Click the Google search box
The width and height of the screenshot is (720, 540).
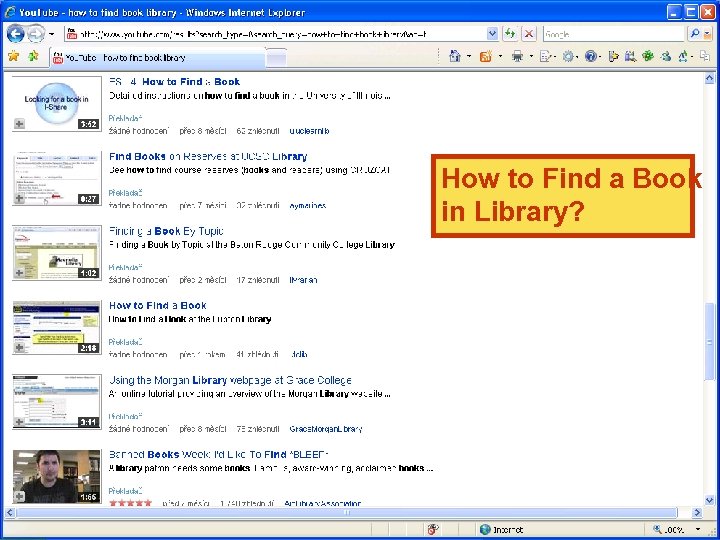pyautogui.click(x=613, y=34)
